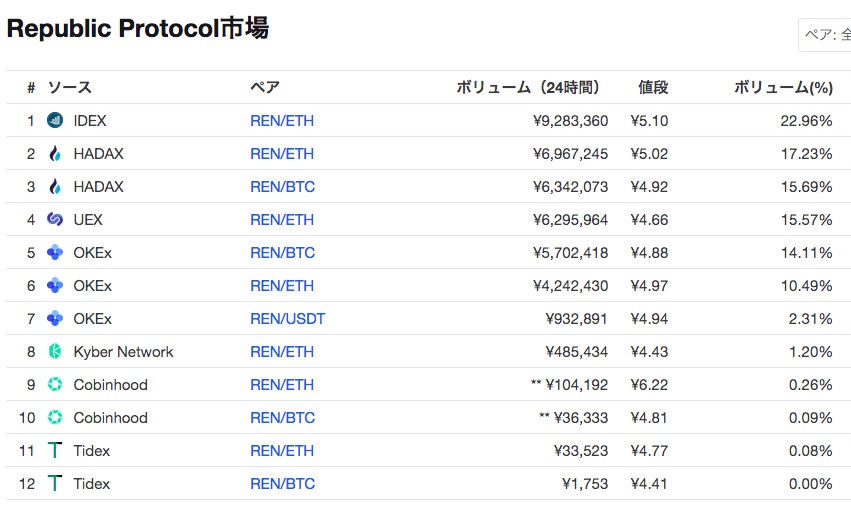Click the Tidex logo in row 11
The width and height of the screenshot is (851, 505).
(x=55, y=450)
